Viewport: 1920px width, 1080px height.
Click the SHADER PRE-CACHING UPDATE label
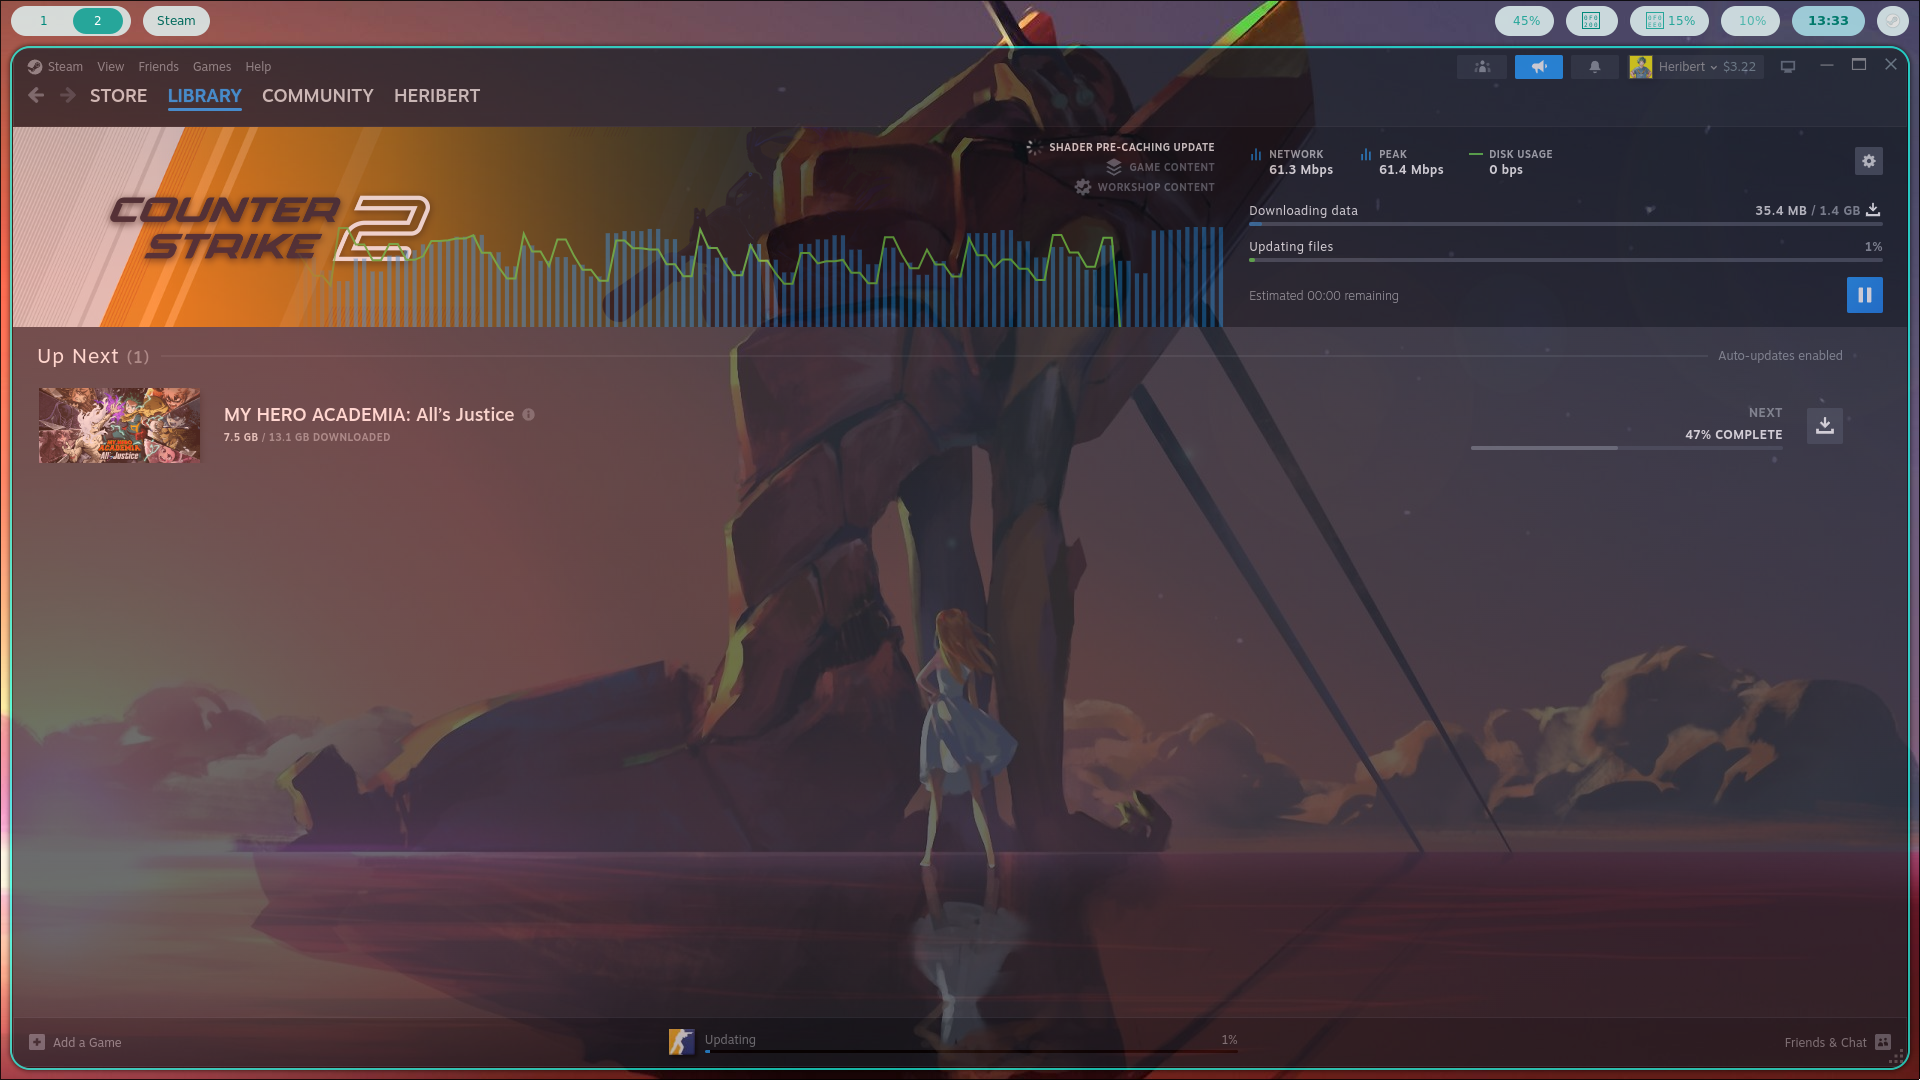pyautogui.click(x=1132, y=147)
